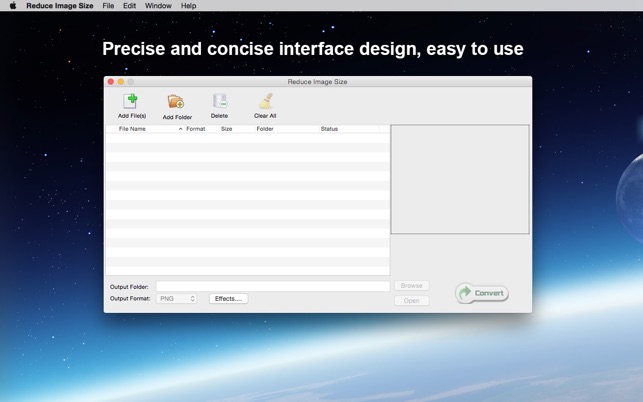Click the Add Folder toolbar icon
Screen dimensions: 643x402
(176, 102)
